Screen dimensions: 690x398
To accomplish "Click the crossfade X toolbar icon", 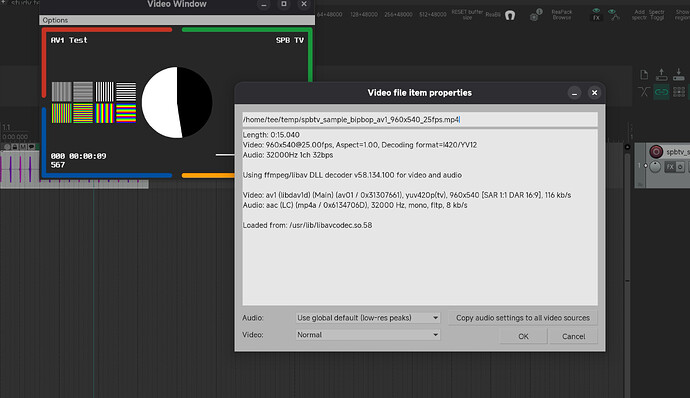I will 644,92.
